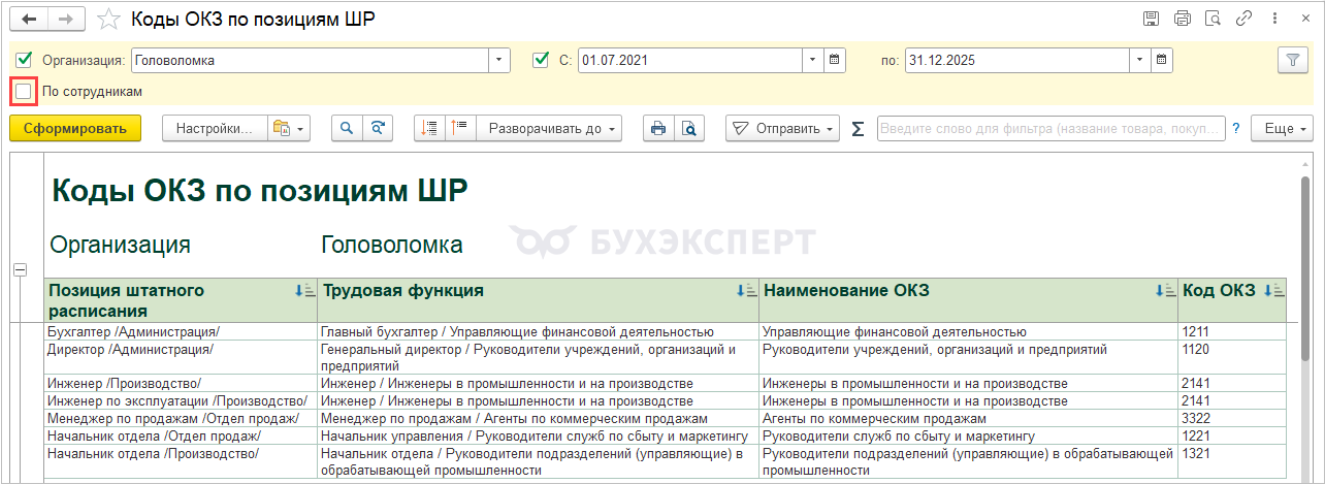Click Агенты по коммерческим продажам in Наименование ОКЗ

(x=969, y=418)
